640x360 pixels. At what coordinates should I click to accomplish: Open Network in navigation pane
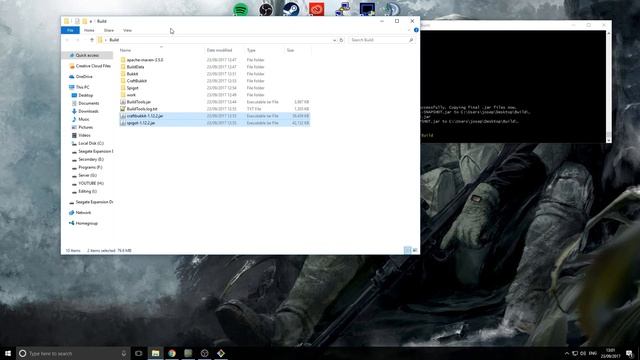pyautogui.click(x=83, y=213)
